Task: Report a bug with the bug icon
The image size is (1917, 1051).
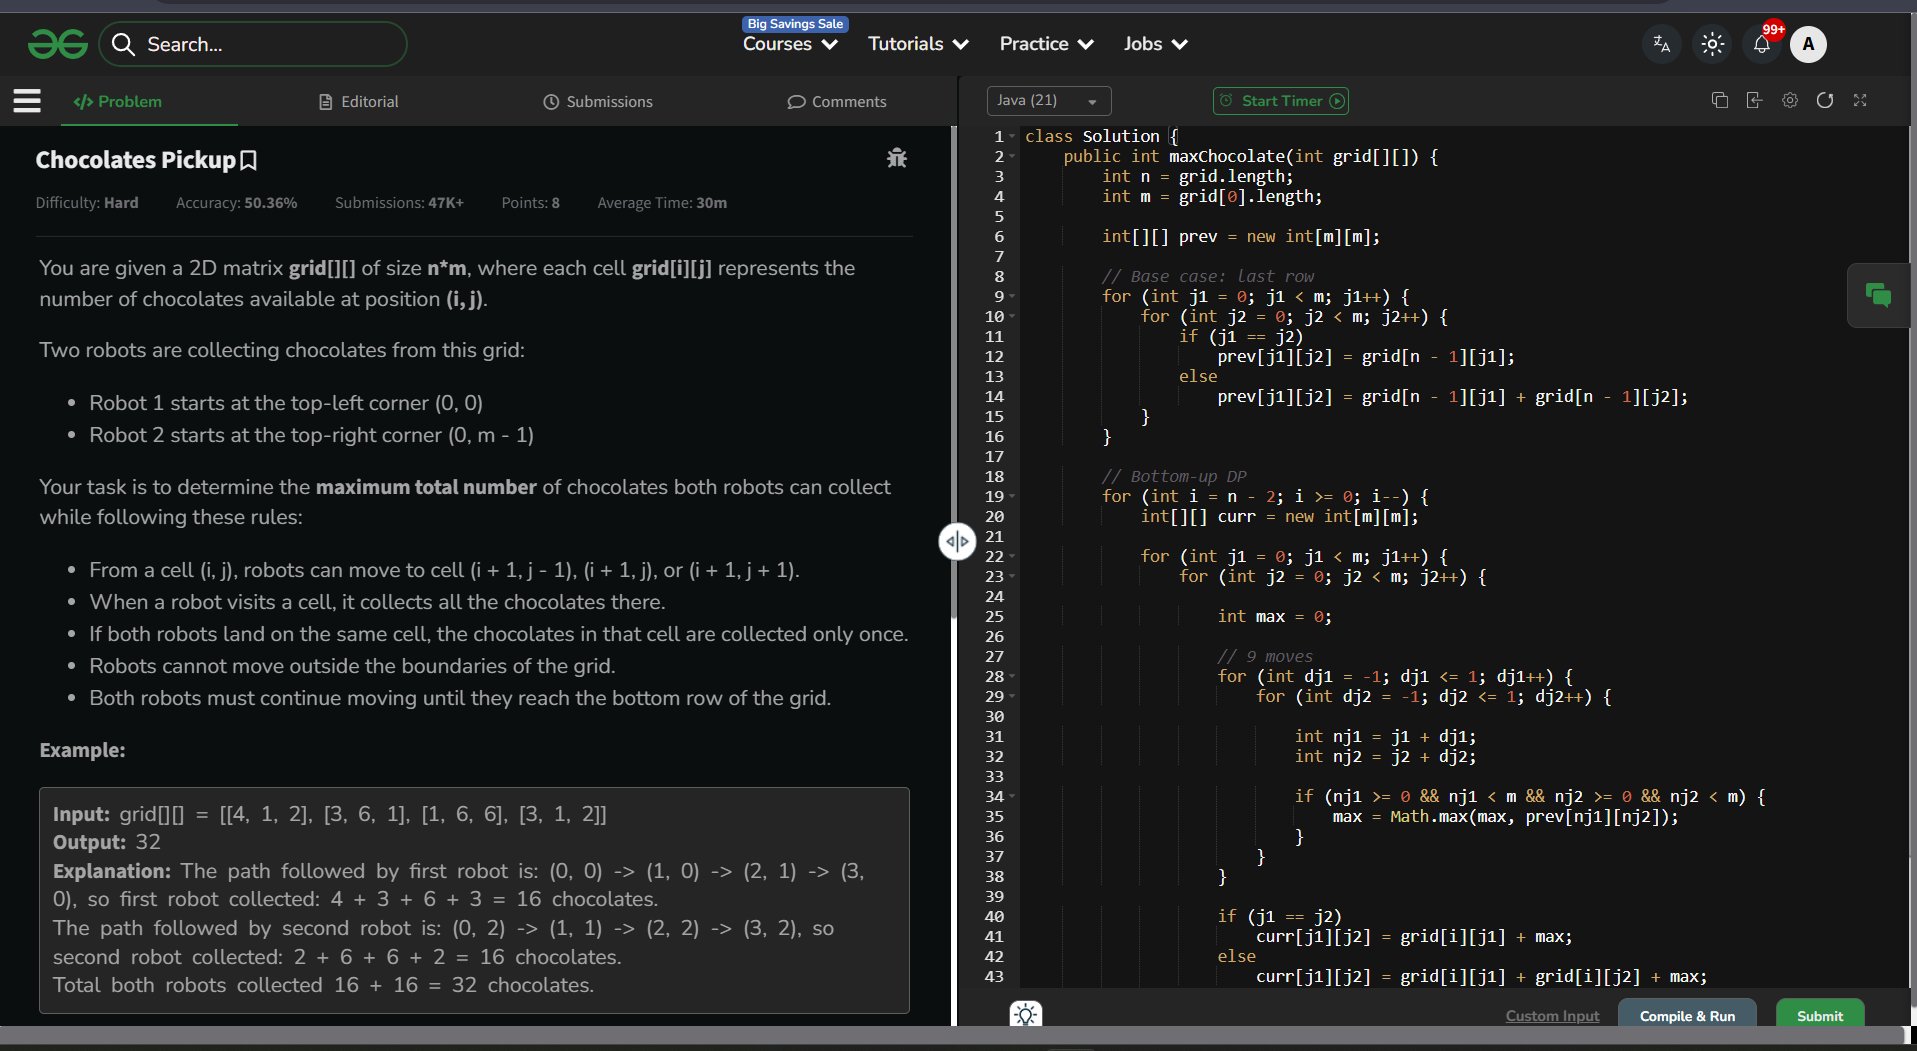Action: pos(896,158)
